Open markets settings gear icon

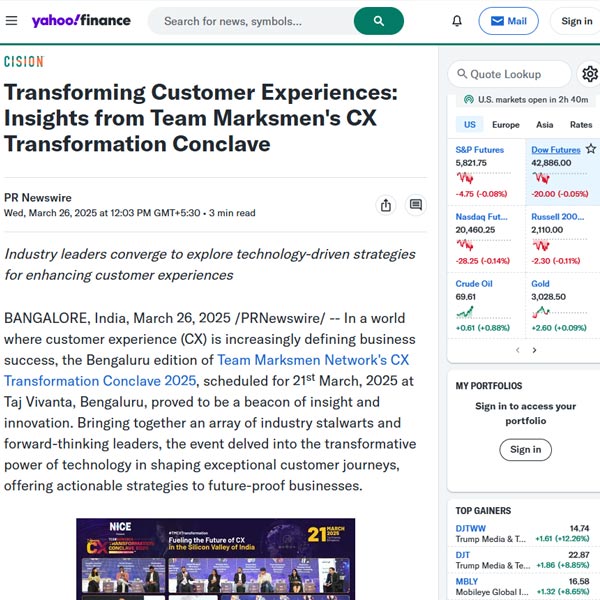click(x=590, y=74)
